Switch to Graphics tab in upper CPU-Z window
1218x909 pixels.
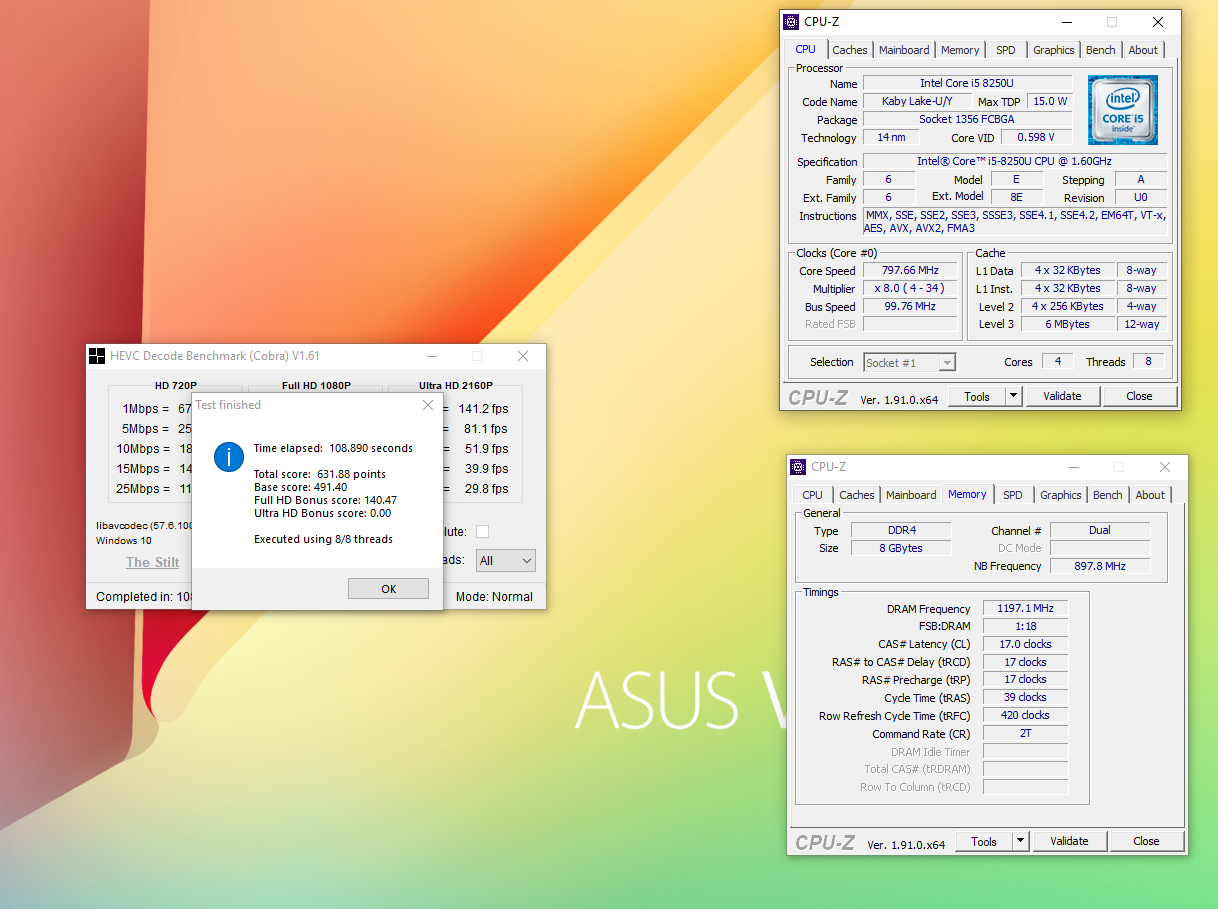(x=1054, y=50)
